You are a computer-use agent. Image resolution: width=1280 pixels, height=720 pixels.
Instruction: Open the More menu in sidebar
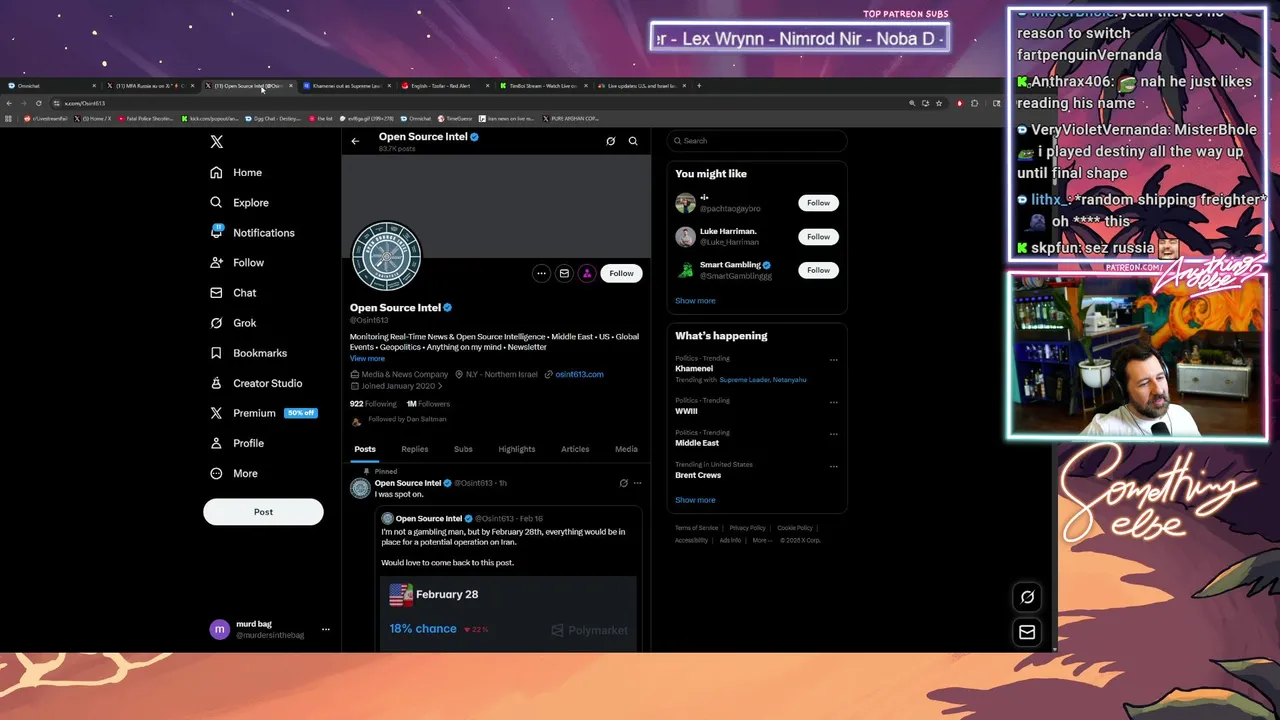pos(234,473)
